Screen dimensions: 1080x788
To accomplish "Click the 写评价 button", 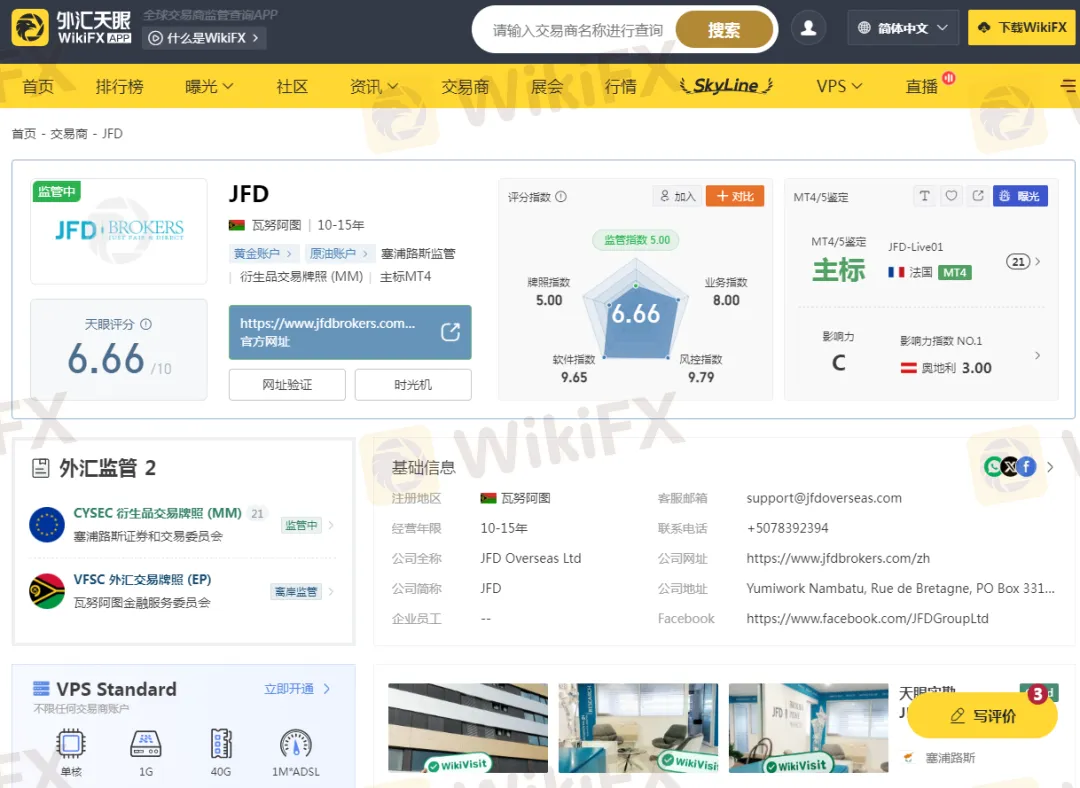I will coord(982,716).
